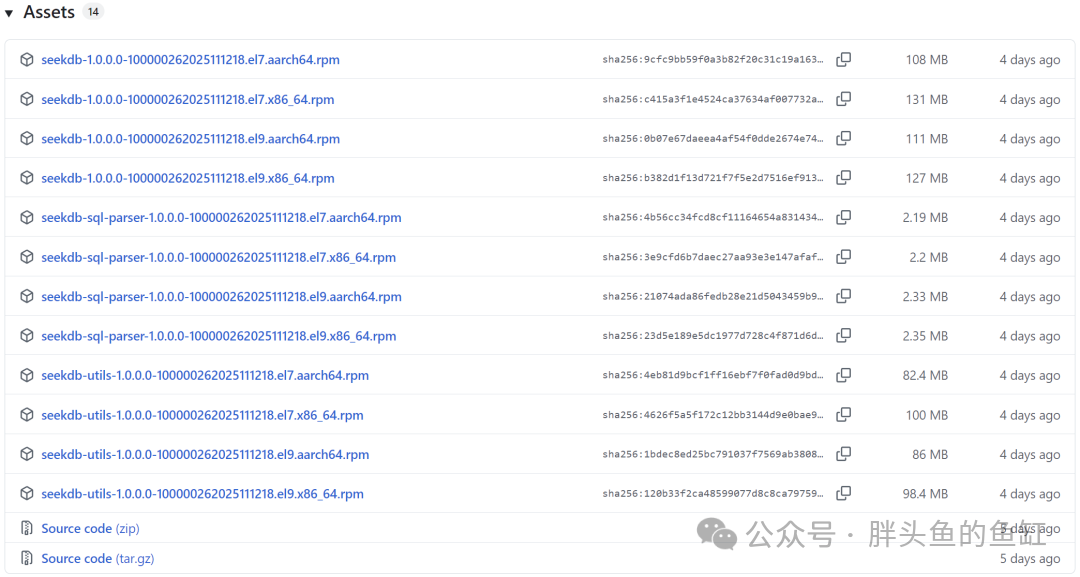
Task: Copy SHA256 for seekdb el7.x86_64.rpm
Action: [843, 99]
